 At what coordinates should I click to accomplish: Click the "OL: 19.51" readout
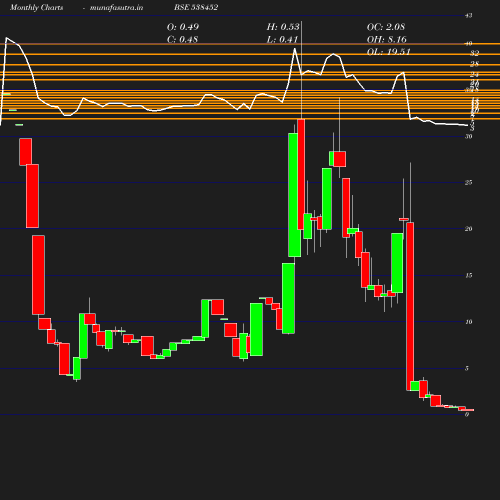389,52
